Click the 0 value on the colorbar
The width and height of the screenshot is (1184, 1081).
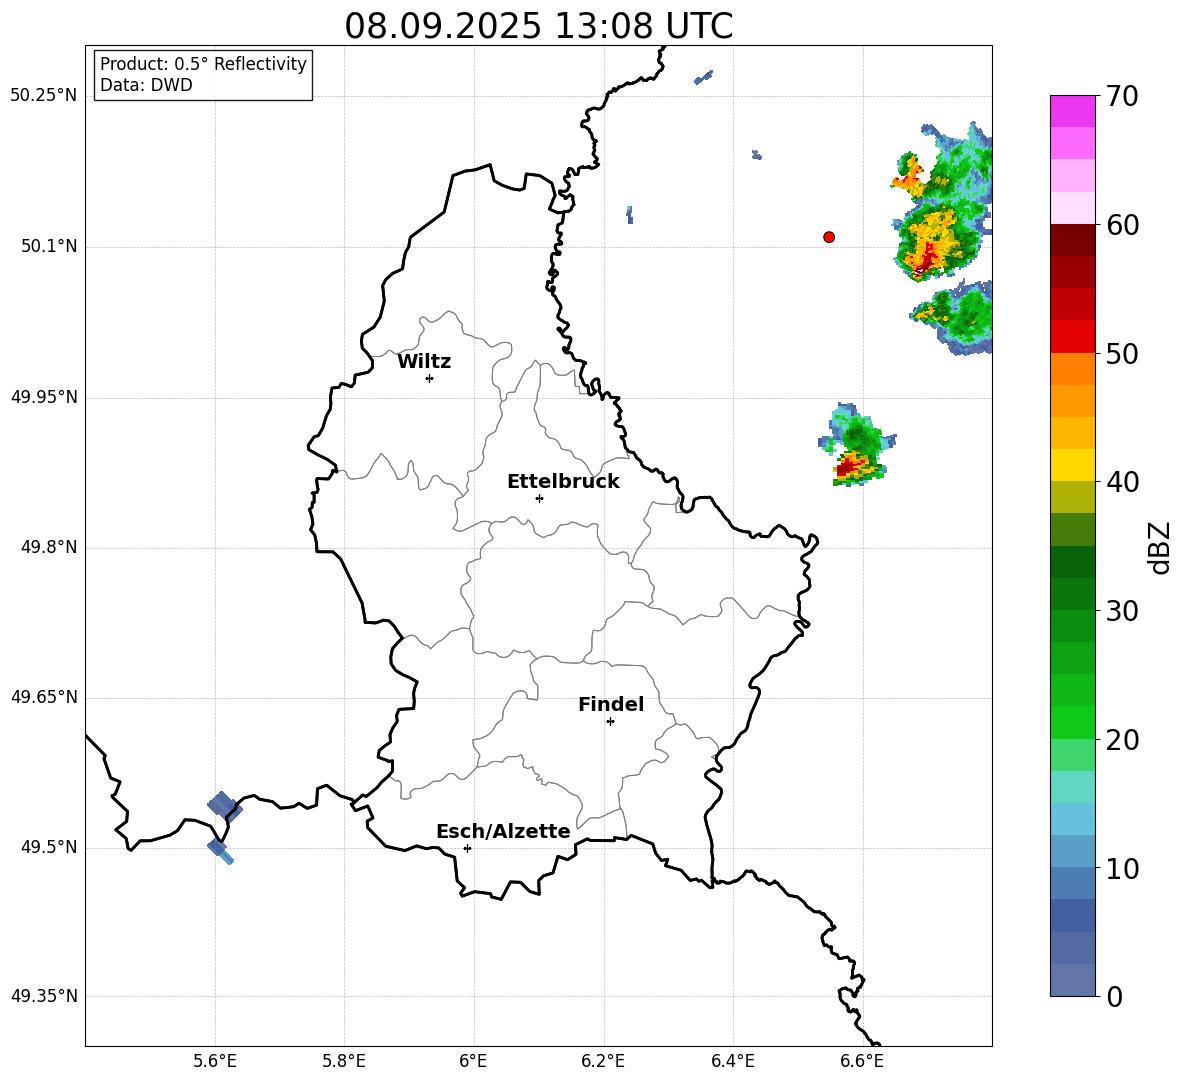[x=1113, y=996]
